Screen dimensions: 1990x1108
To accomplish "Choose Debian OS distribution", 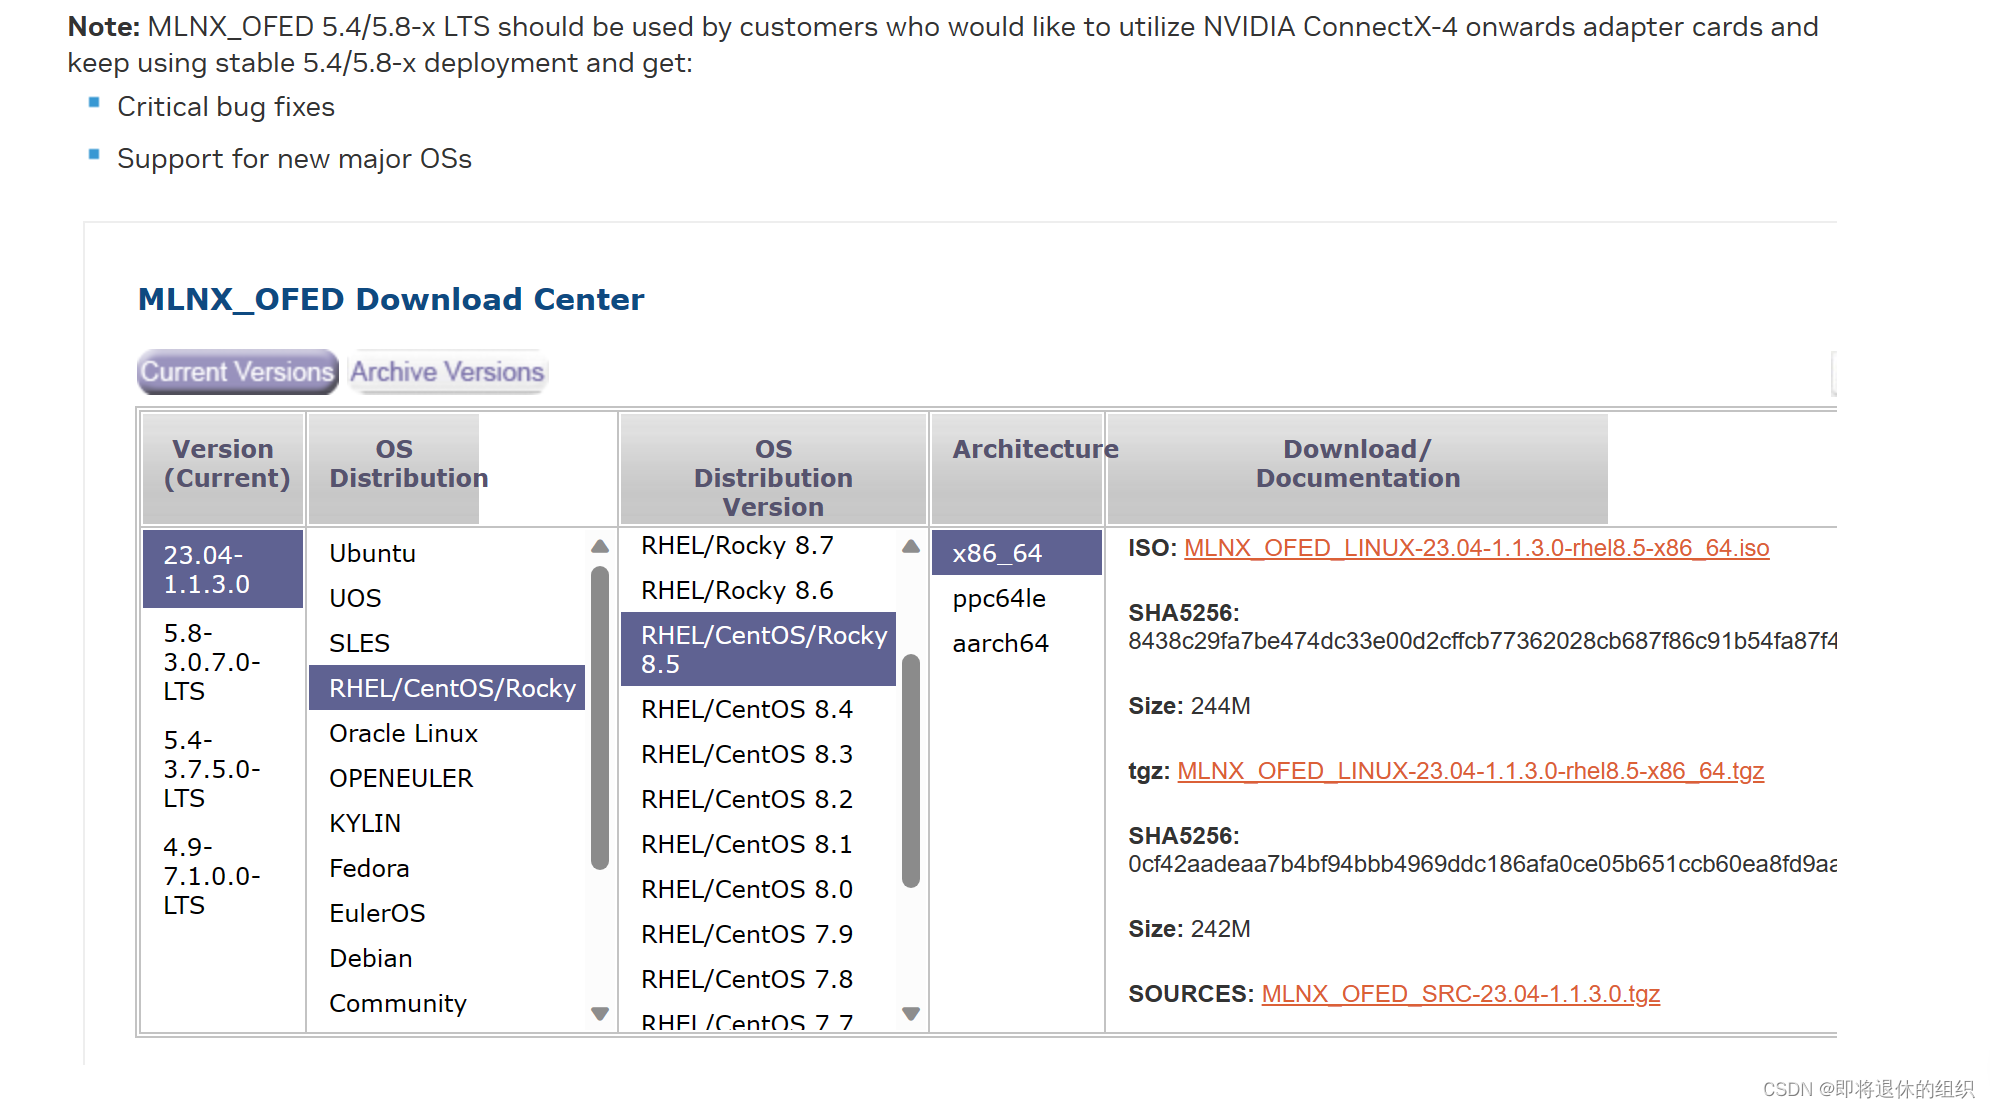I will [370, 958].
